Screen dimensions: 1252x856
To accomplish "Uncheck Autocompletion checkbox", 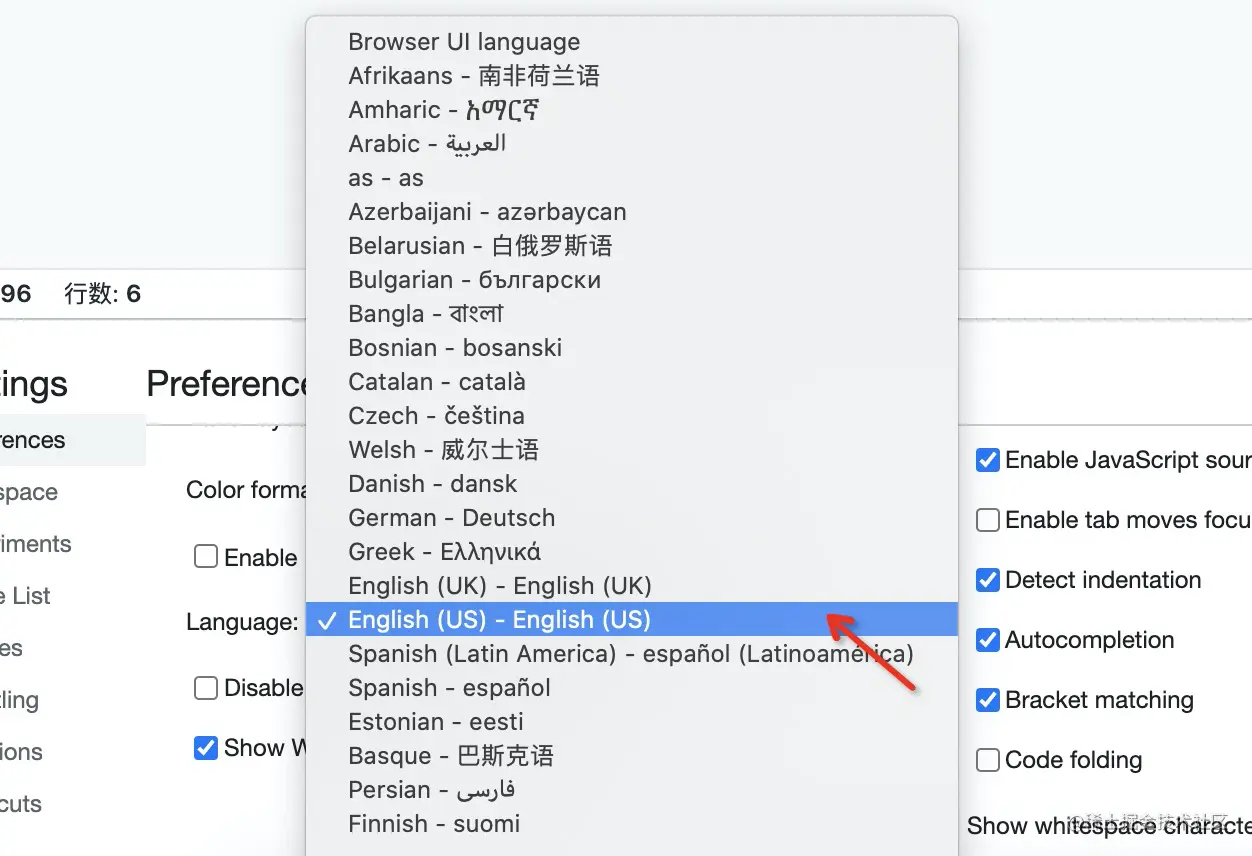I will (x=988, y=640).
